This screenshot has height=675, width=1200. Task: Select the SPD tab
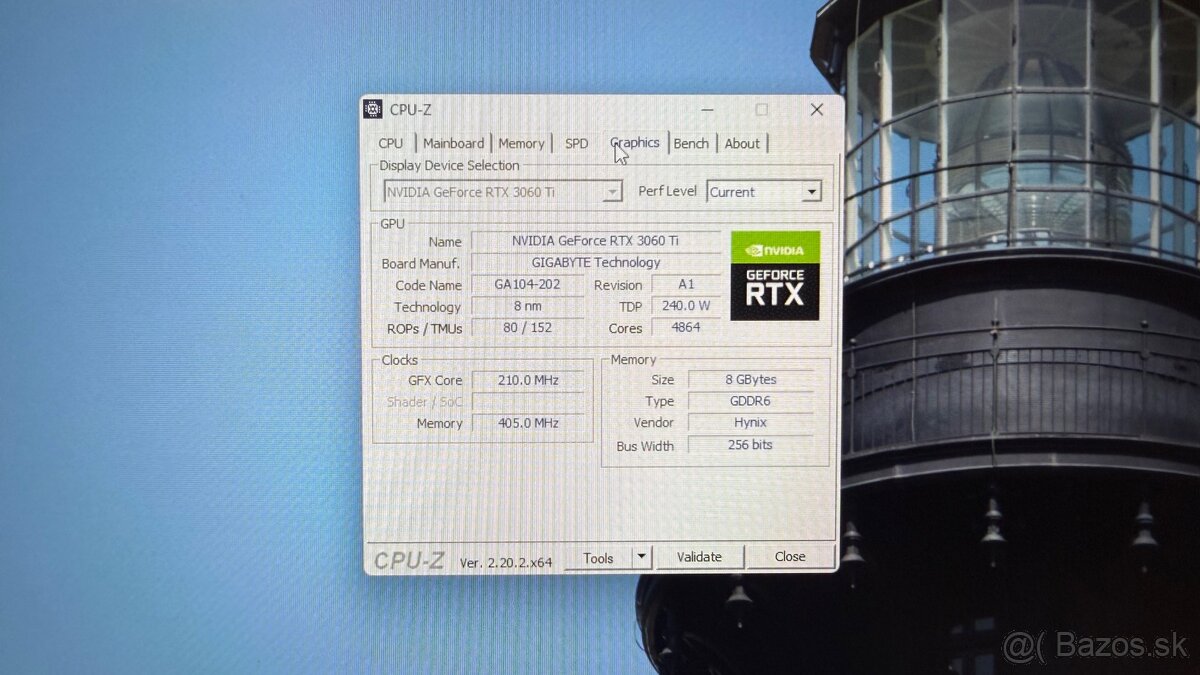pos(577,143)
